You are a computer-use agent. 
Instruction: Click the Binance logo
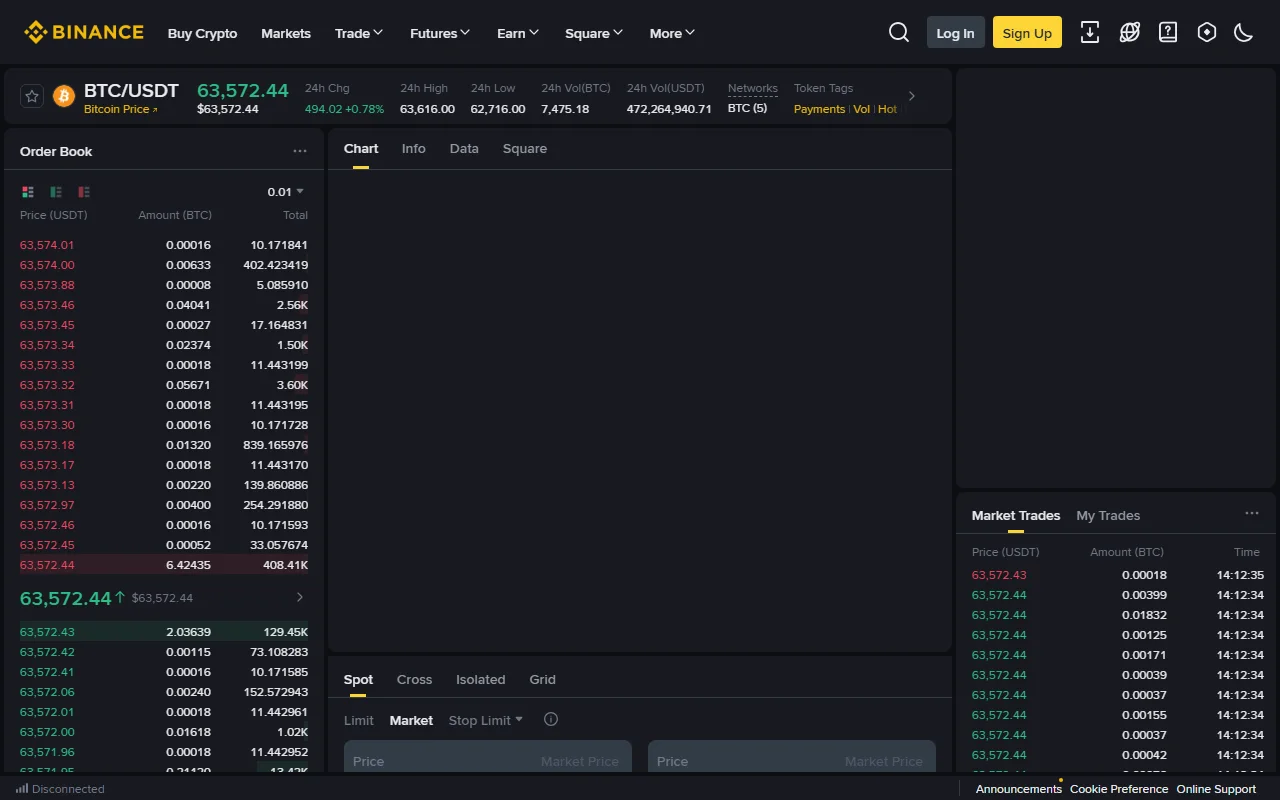(84, 32)
